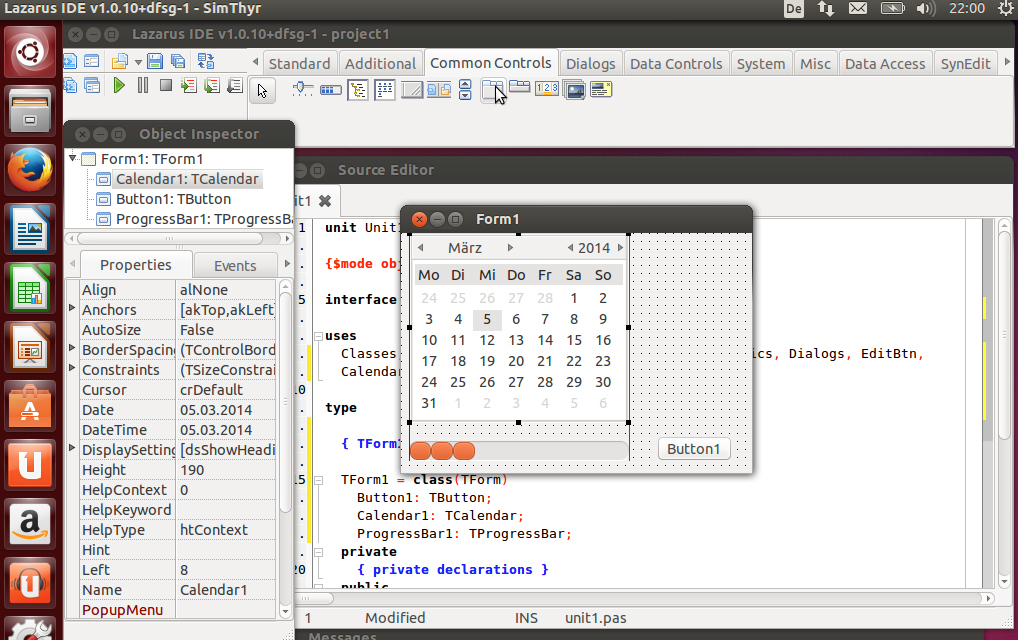
Task: Open the SynEdit palette tab
Action: (x=965, y=64)
